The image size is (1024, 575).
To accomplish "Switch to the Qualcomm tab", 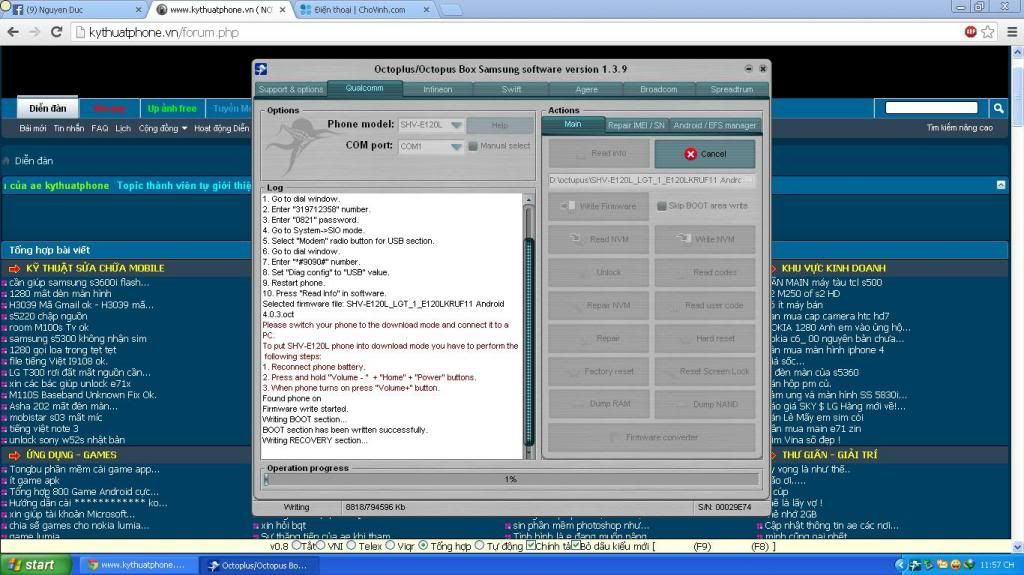I will 364,88.
